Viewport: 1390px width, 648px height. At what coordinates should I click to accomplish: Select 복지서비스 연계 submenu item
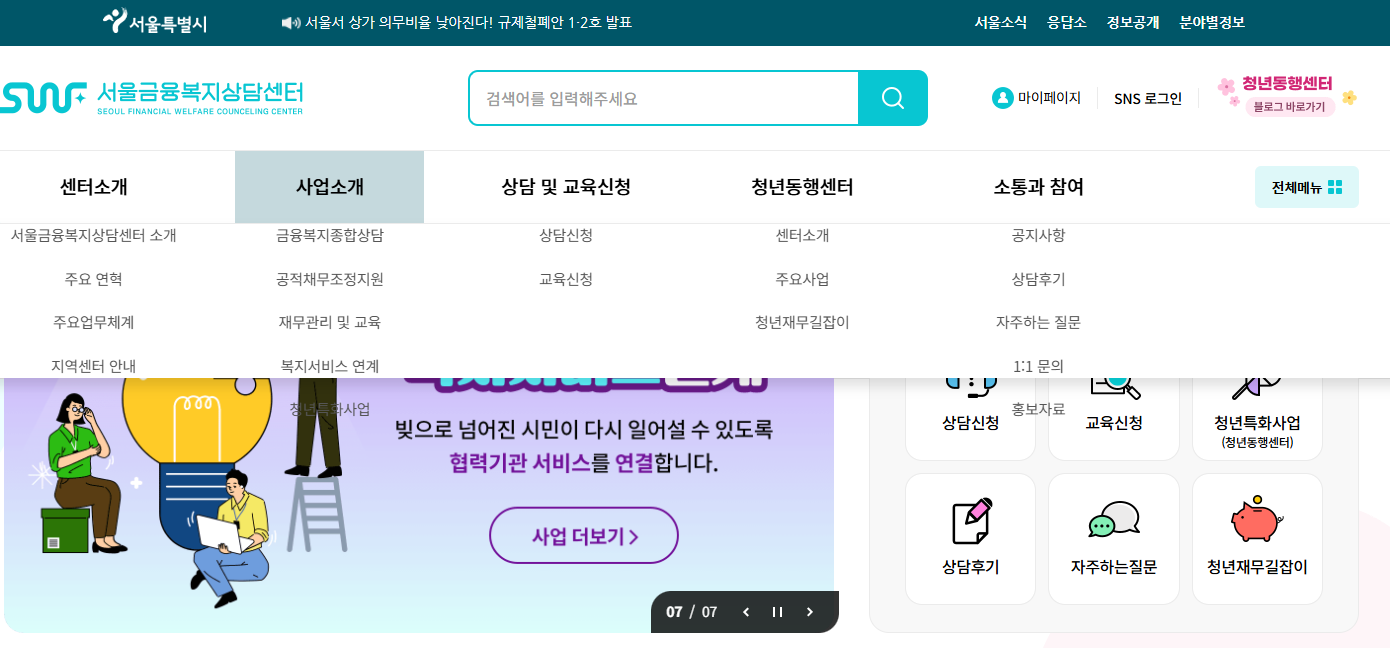[x=330, y=366]
